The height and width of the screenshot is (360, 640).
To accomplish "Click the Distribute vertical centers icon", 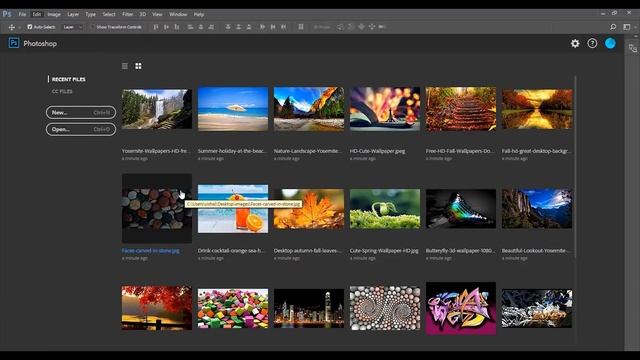I will pos(238,27).
